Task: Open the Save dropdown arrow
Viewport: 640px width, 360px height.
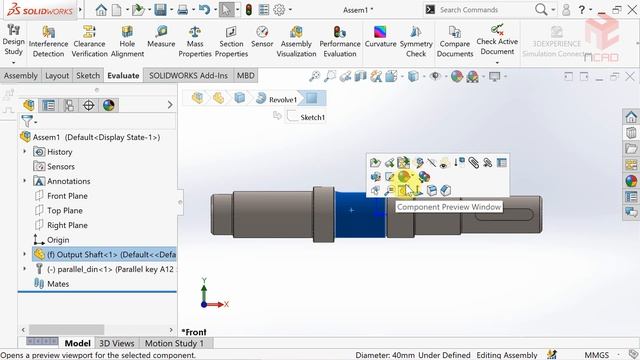Action: pyautogui.click(x=171, y=10)
